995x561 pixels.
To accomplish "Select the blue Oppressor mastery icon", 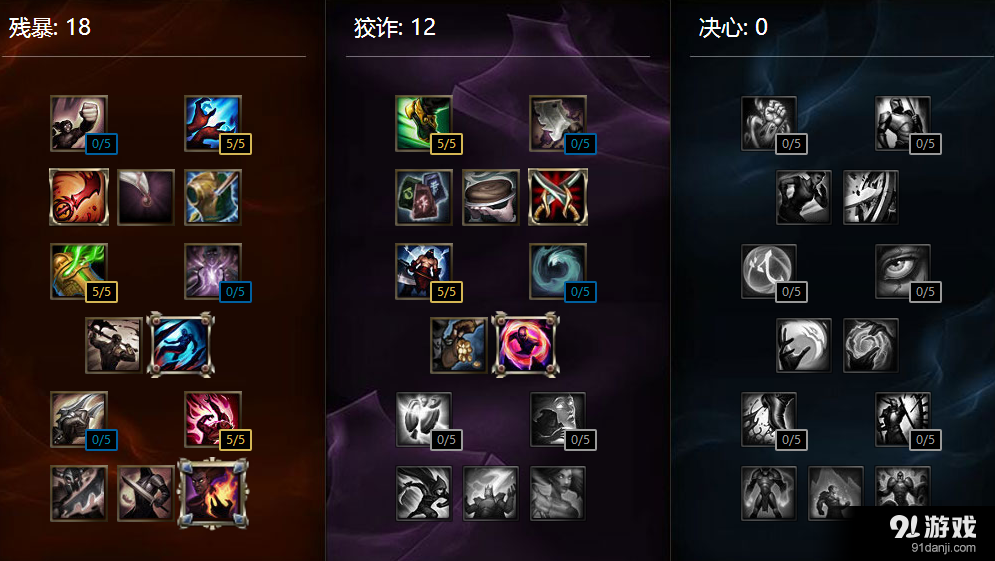I will tap(181, 345).
